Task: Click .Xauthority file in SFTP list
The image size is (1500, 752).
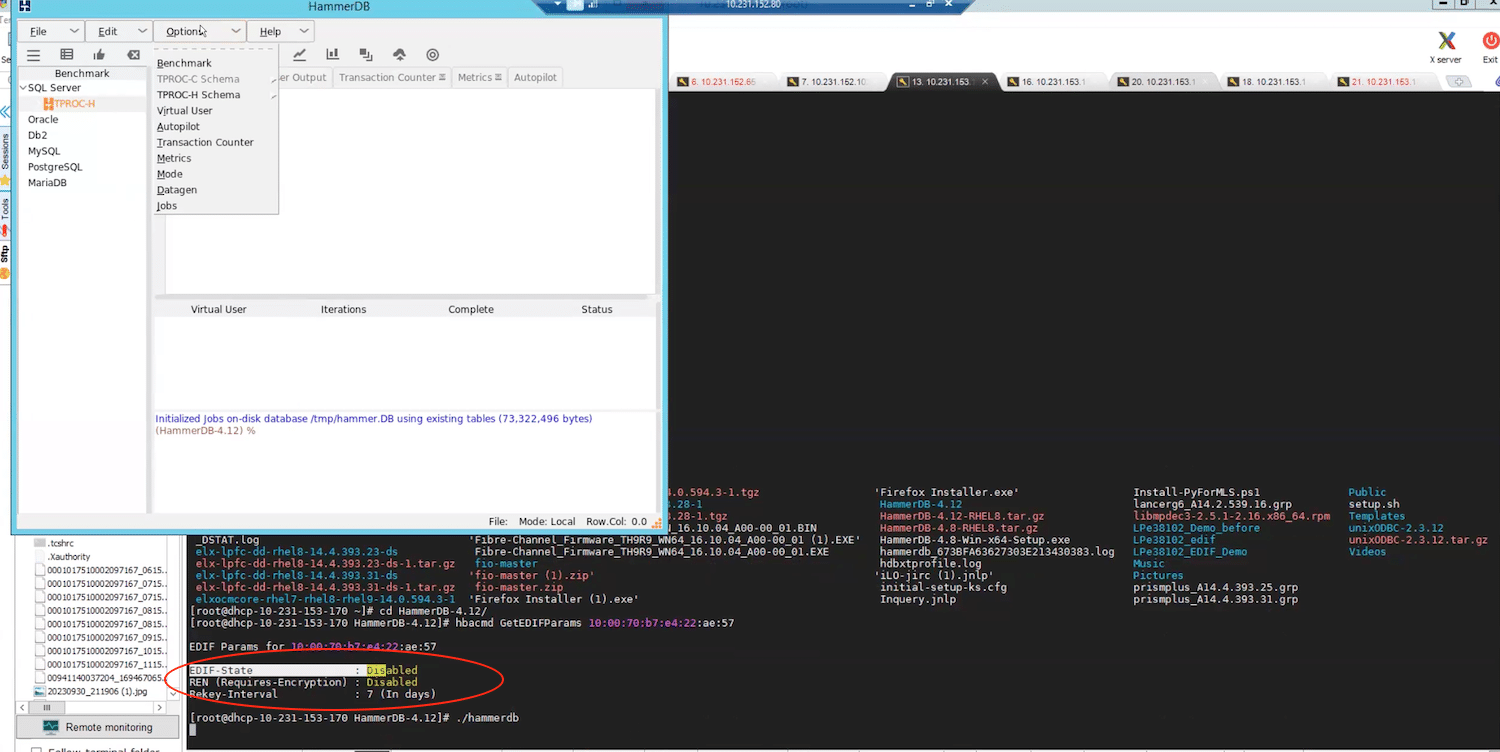Action: click(x=69, y=557)
